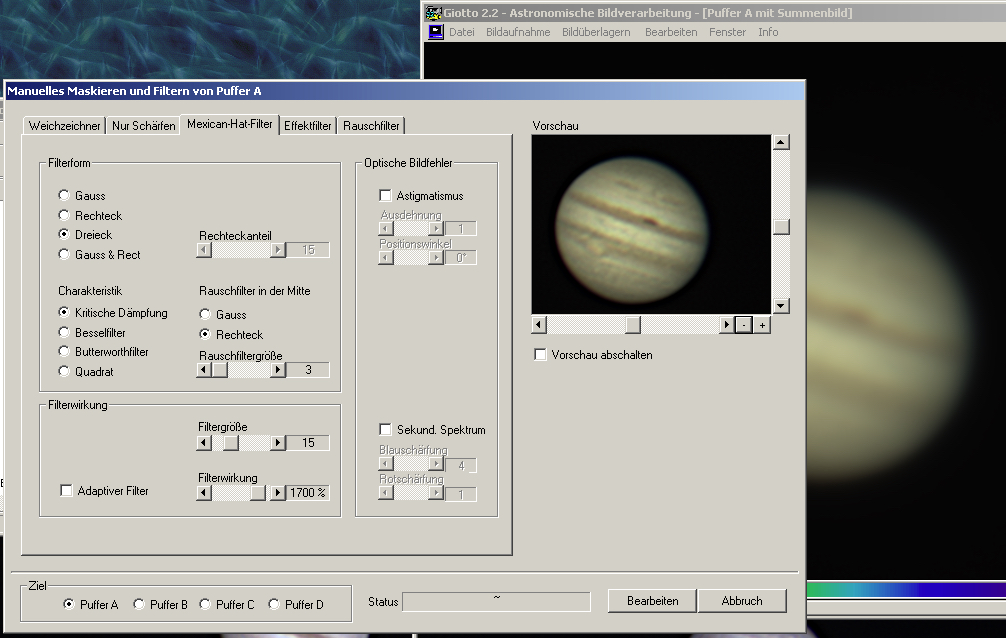
Task: Select Puffer C as target
Action: coord(227,605)
